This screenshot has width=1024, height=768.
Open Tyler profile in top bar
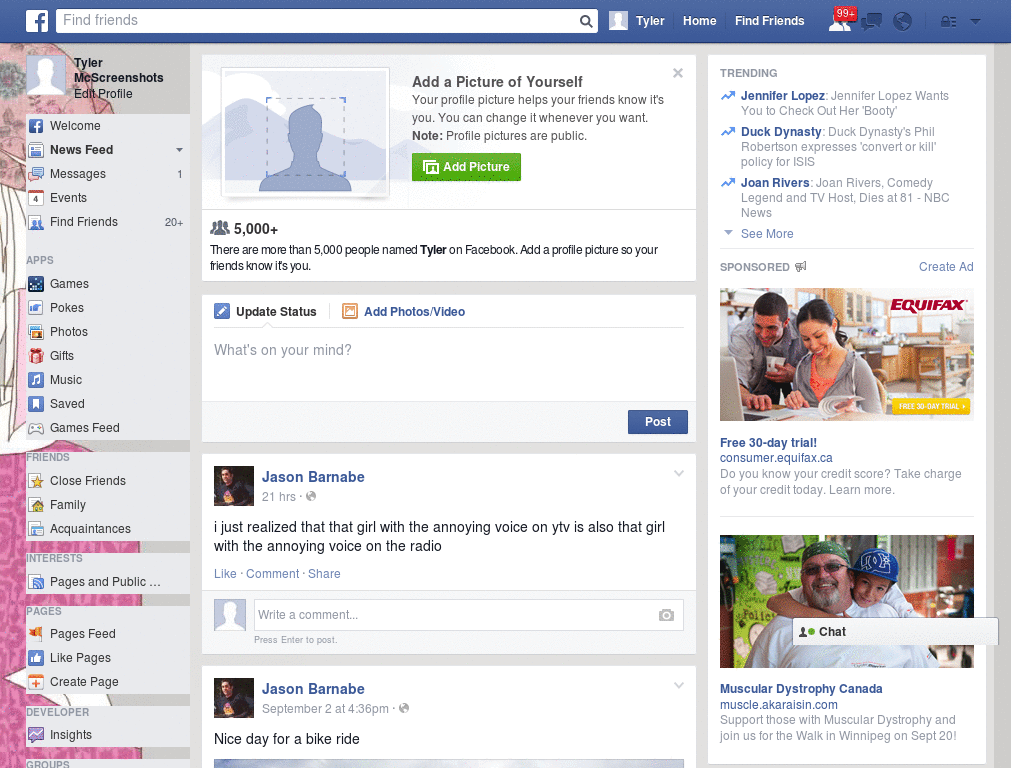637,21
